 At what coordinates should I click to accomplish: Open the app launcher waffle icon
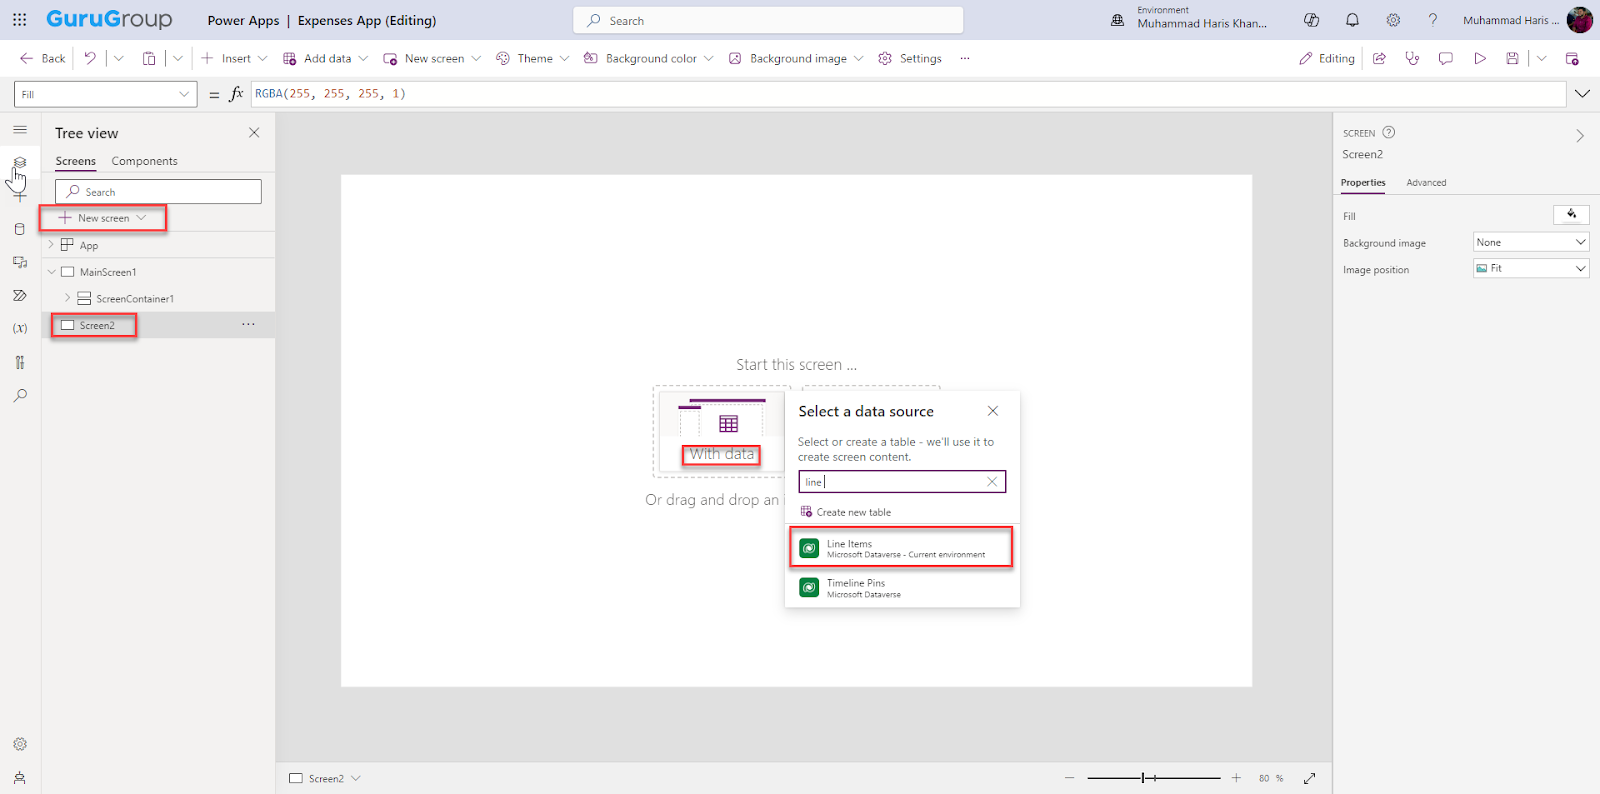19,20
